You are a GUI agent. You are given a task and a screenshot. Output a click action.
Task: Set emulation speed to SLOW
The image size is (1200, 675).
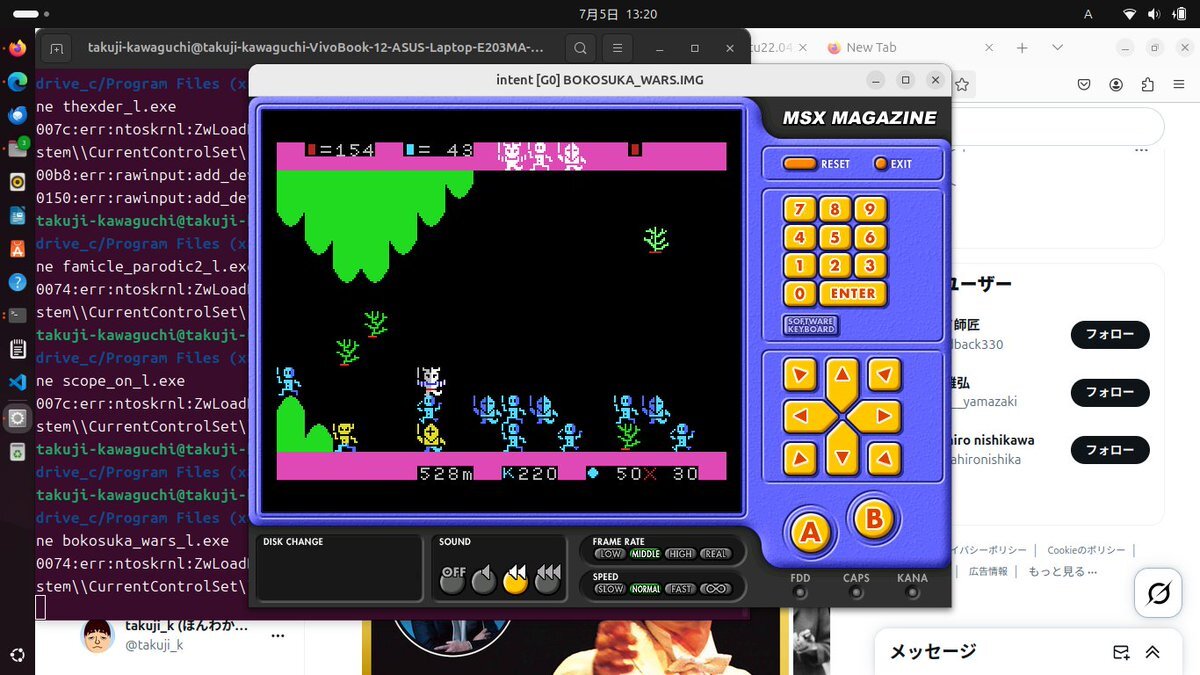(x=610, y=589)
